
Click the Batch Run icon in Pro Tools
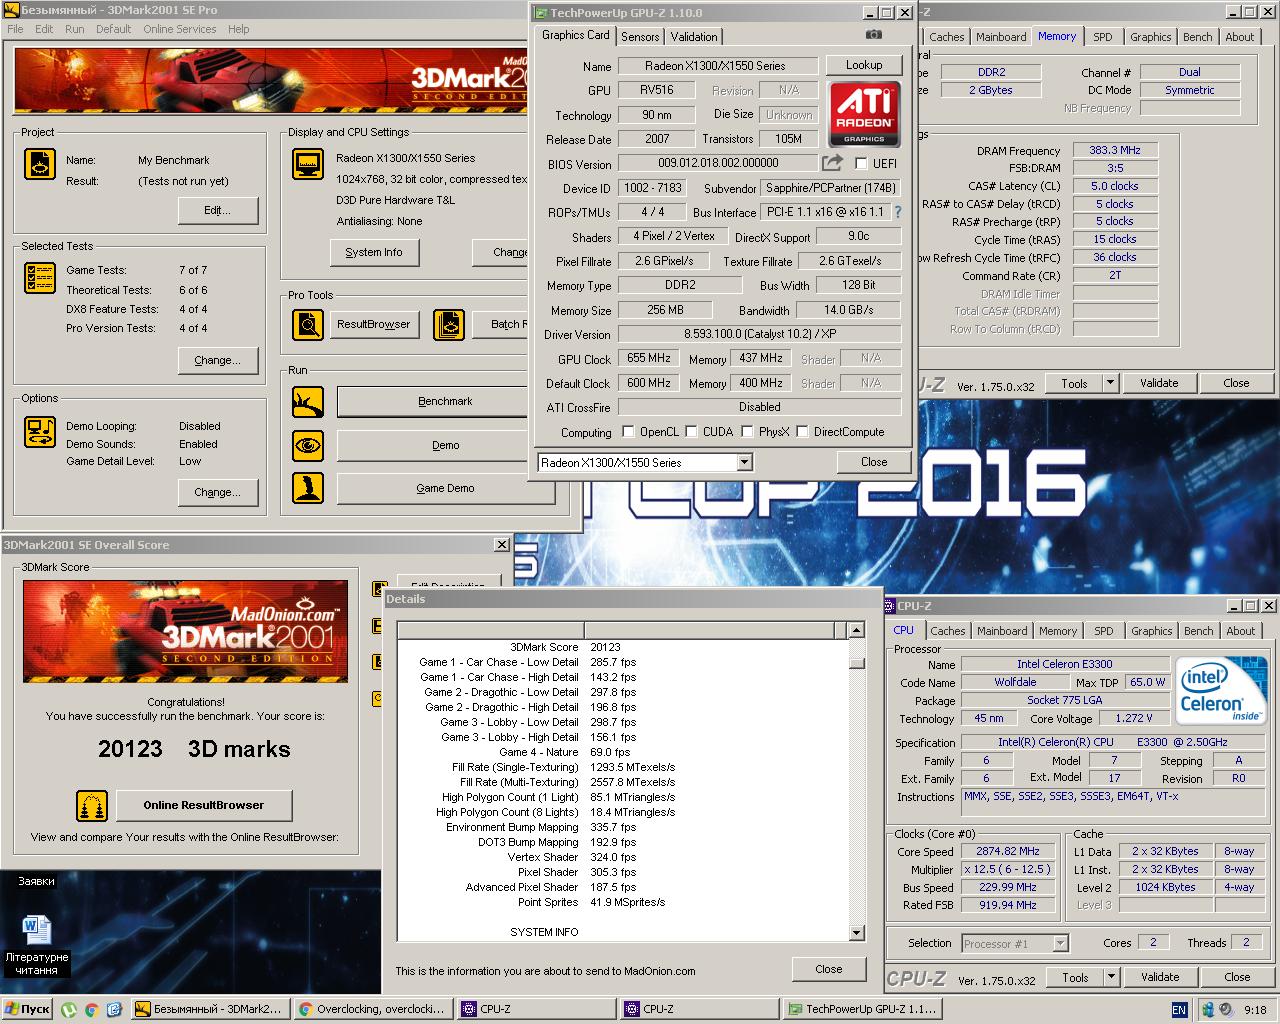click(x=449, y=324)
